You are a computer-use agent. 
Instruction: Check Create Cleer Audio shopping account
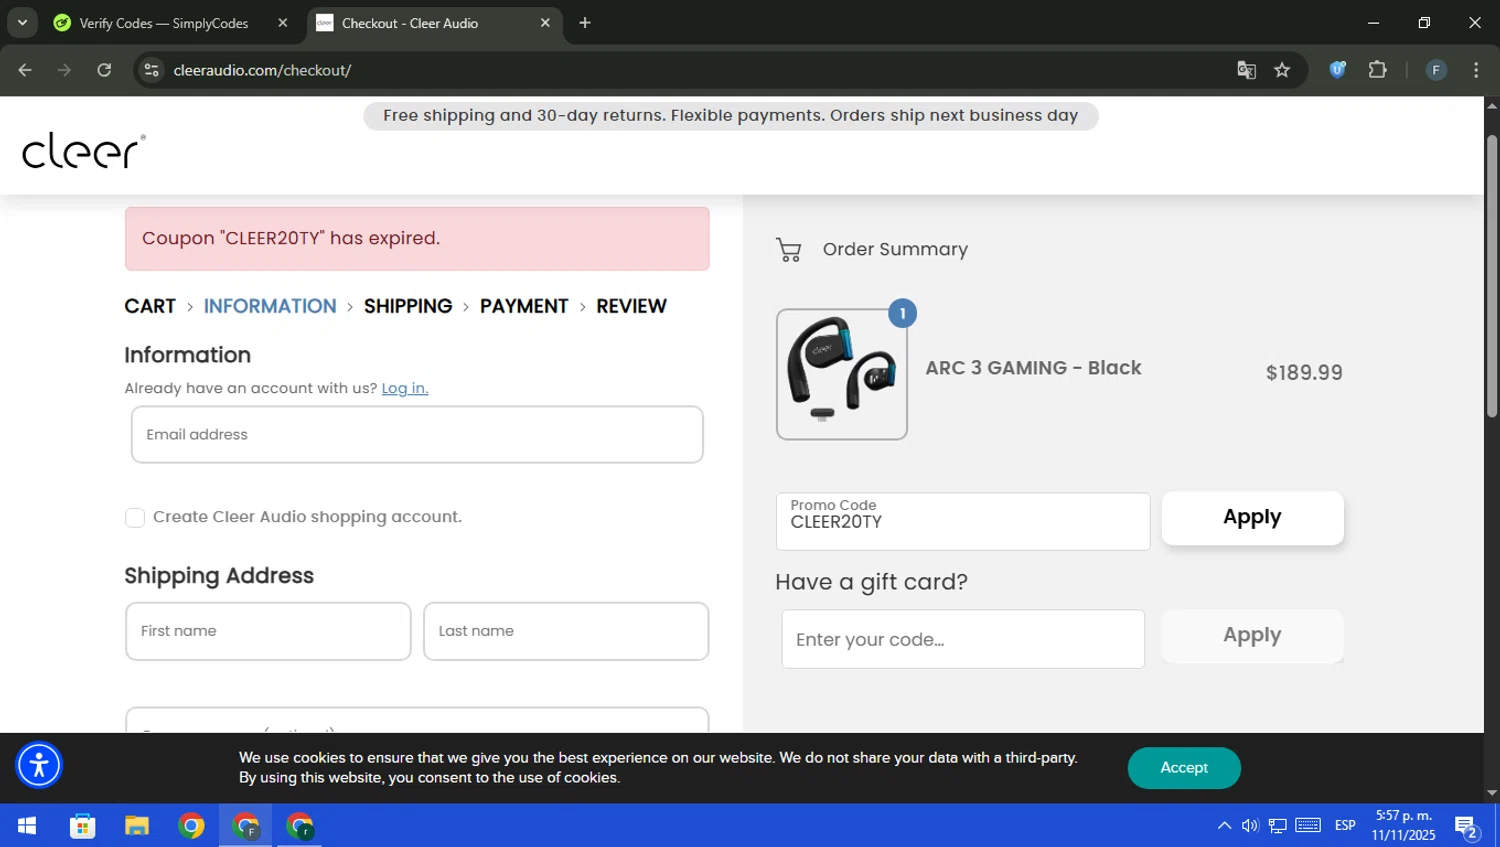[x=135, y=517]
